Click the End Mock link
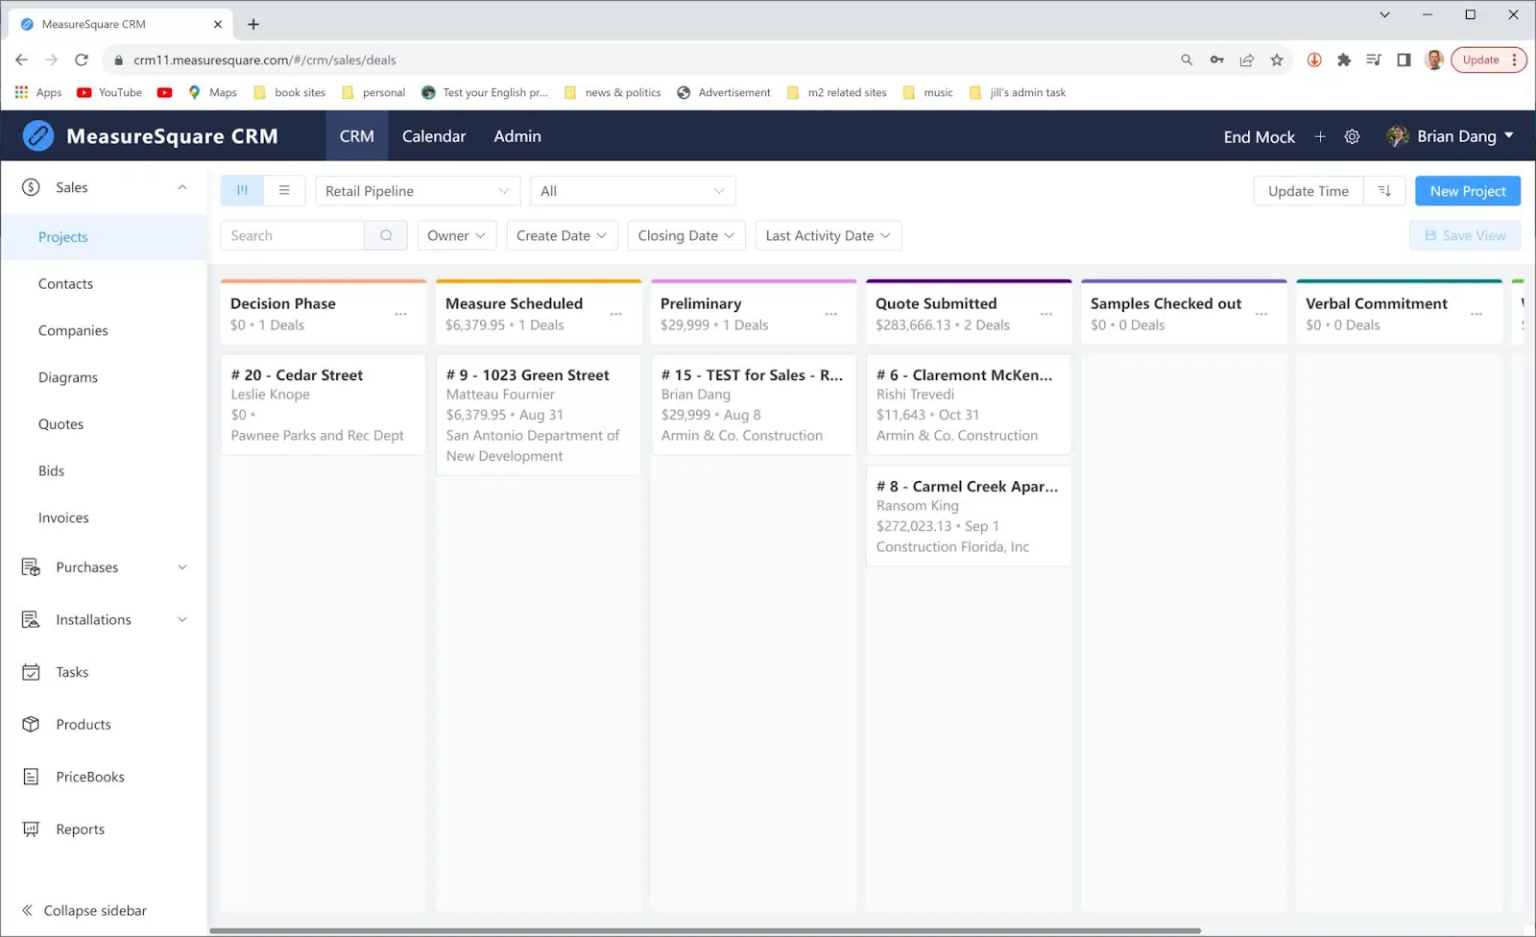The height and width of the screenshot is (937, 1536). pos(1258,136)
